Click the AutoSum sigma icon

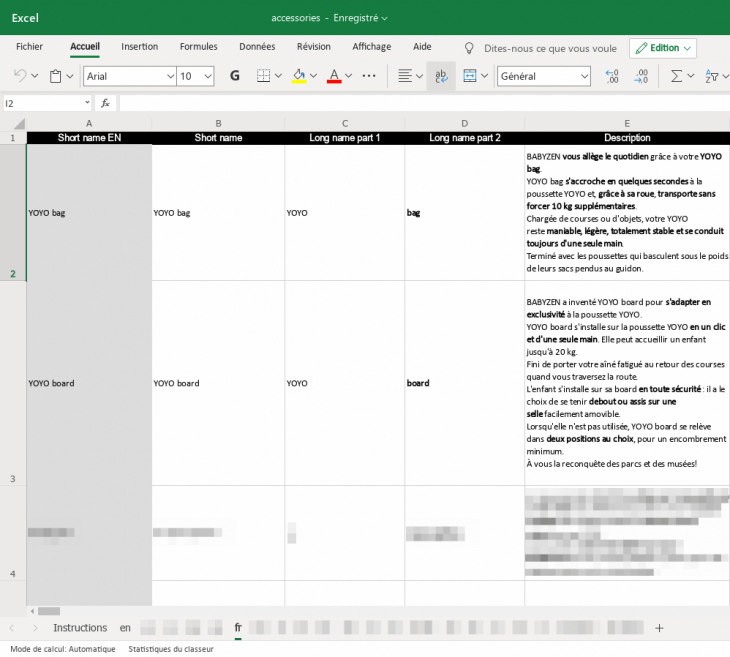click(x=676, y=75)
